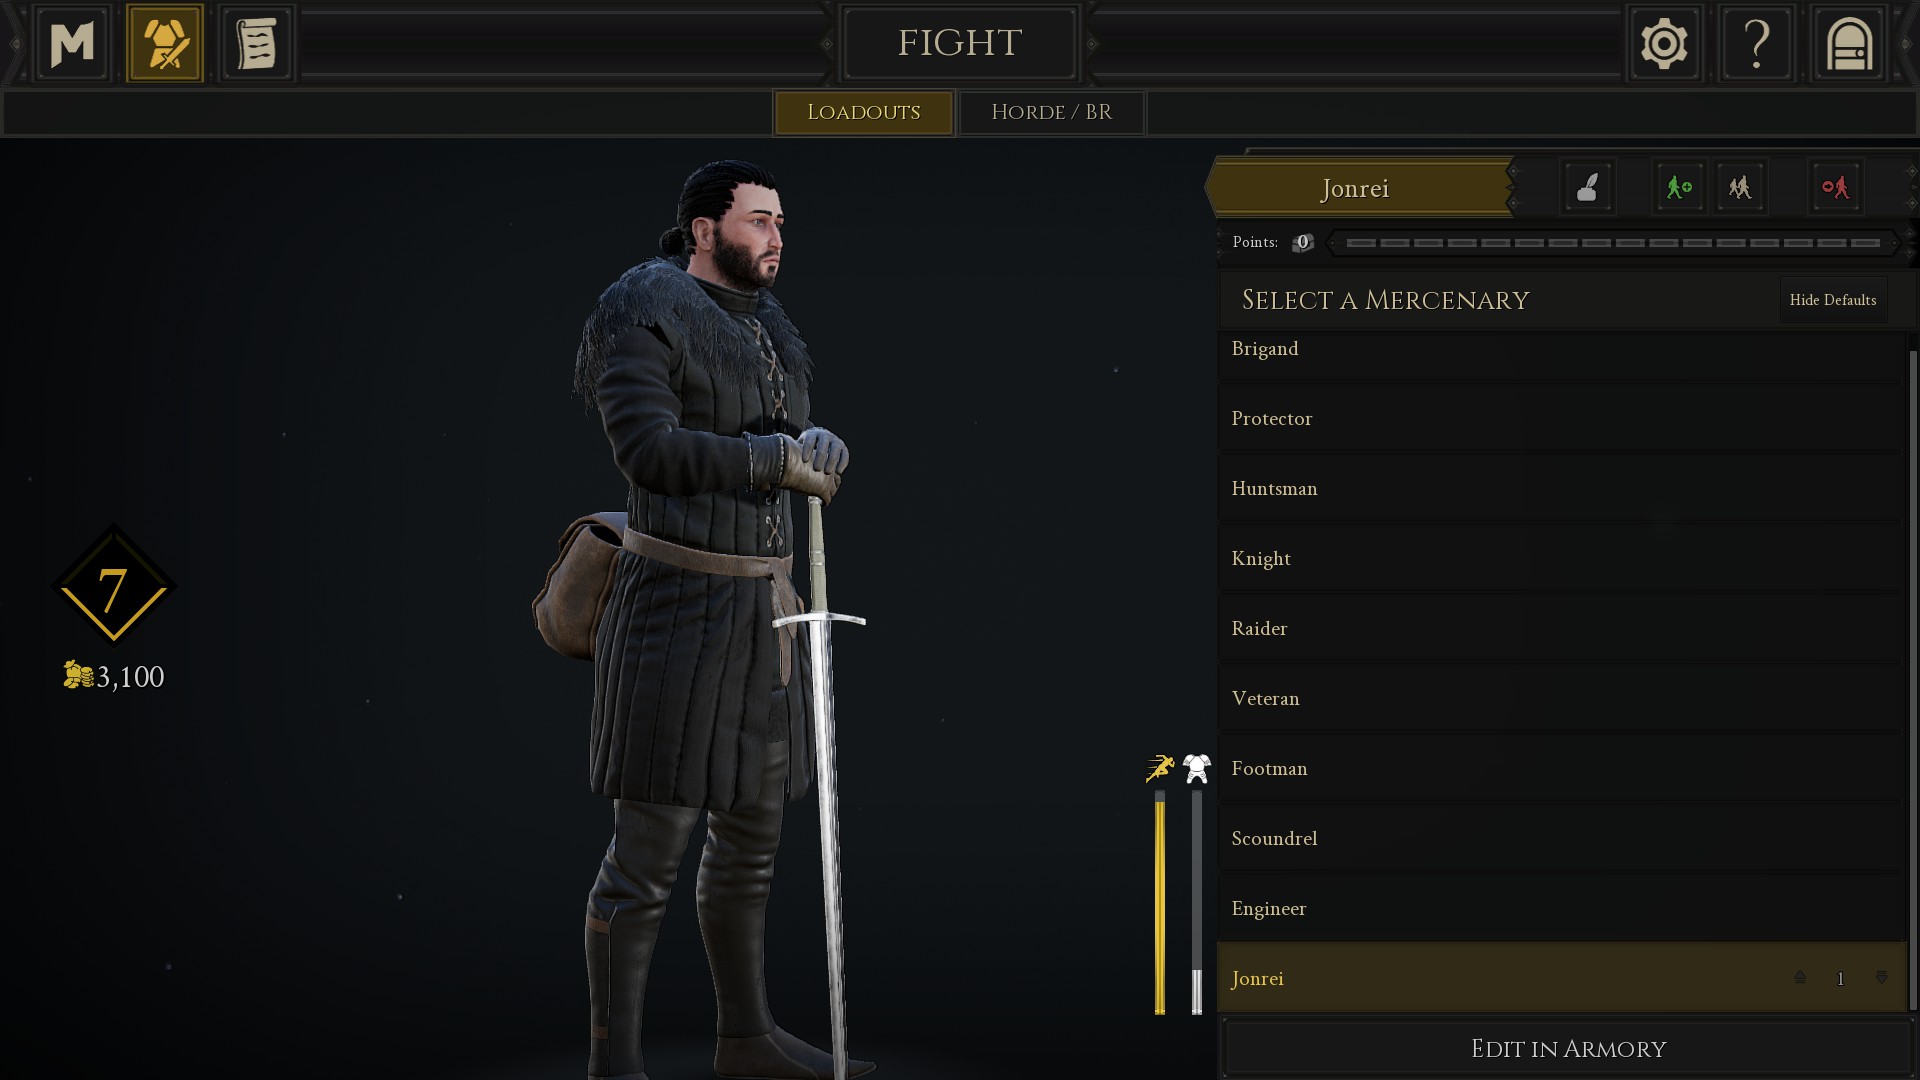Toggle the Hide Defaults button
The height and width of the screenshot is (1080, 1920).
pyautogui.click(x=1833, y=300)
